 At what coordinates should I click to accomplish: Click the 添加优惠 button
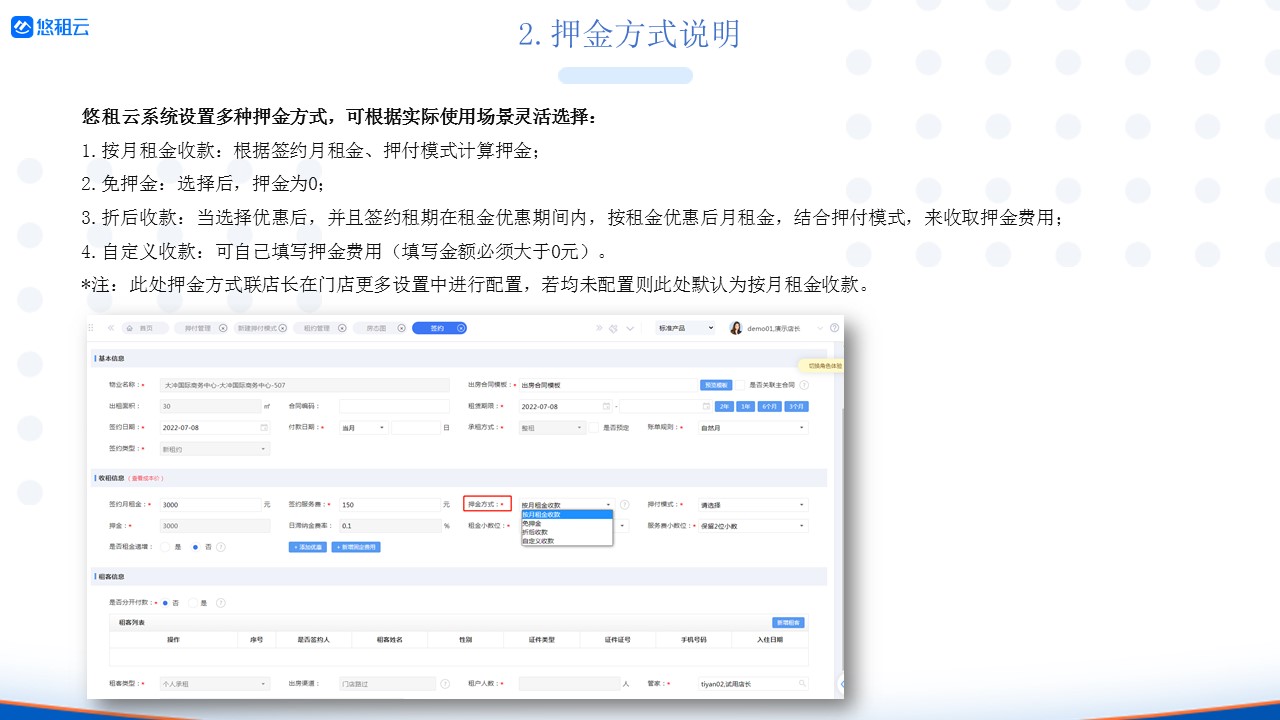(x=307, y=547)
